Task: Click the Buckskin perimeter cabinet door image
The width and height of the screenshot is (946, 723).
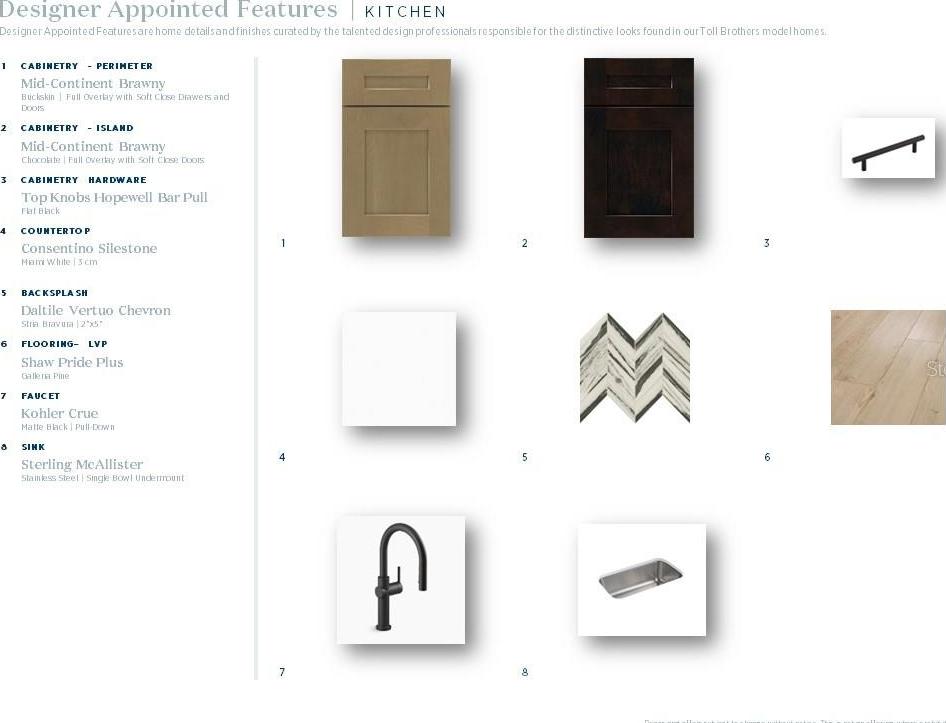Action: (396, 148)
